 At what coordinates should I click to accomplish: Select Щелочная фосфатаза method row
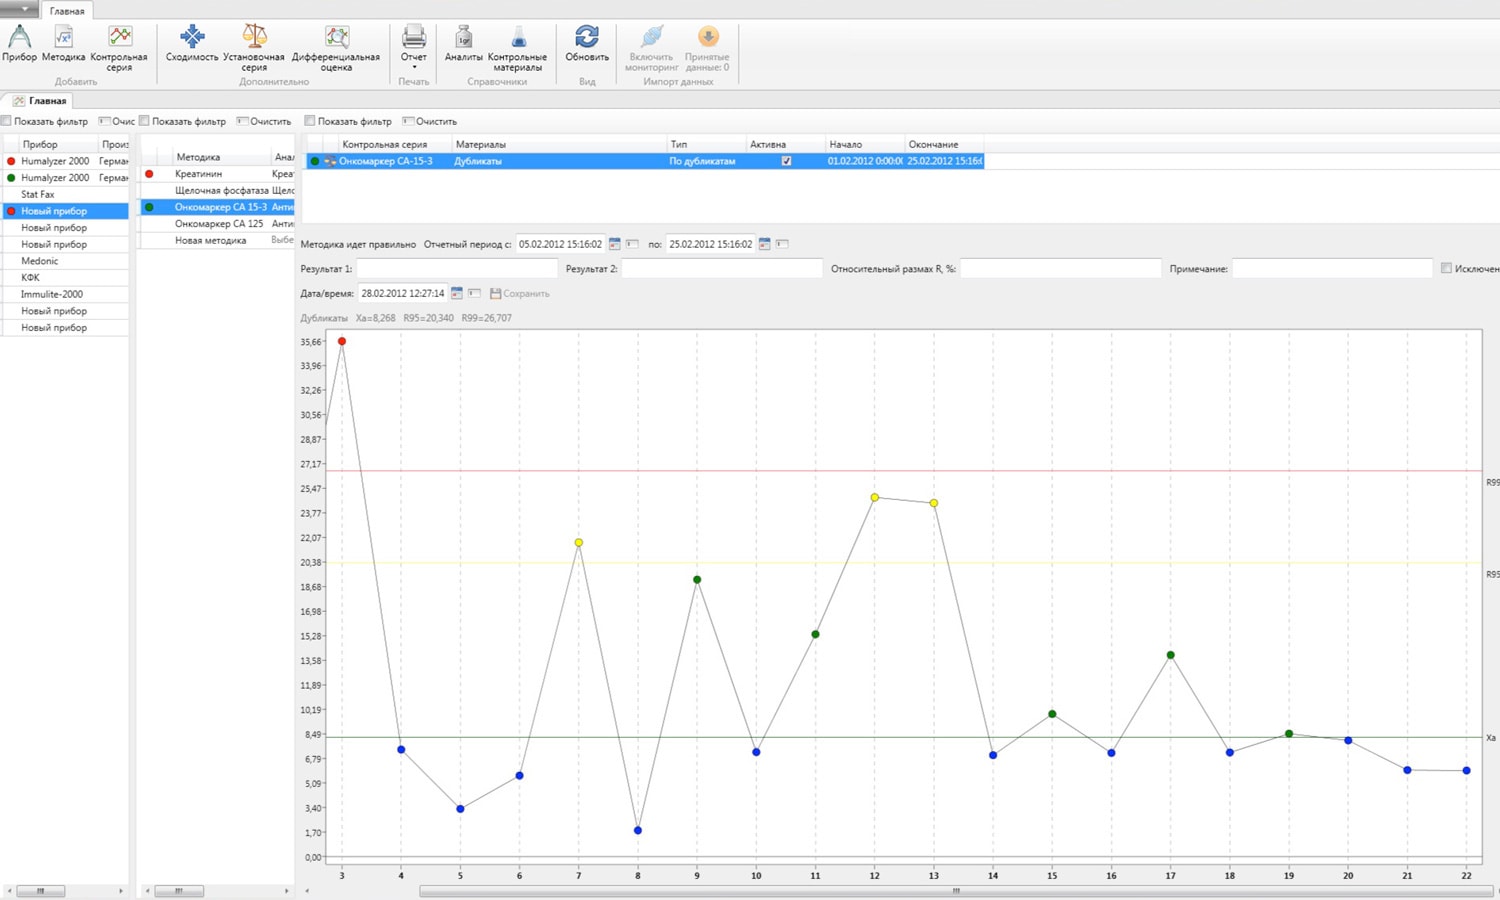(x=217, y=190)
